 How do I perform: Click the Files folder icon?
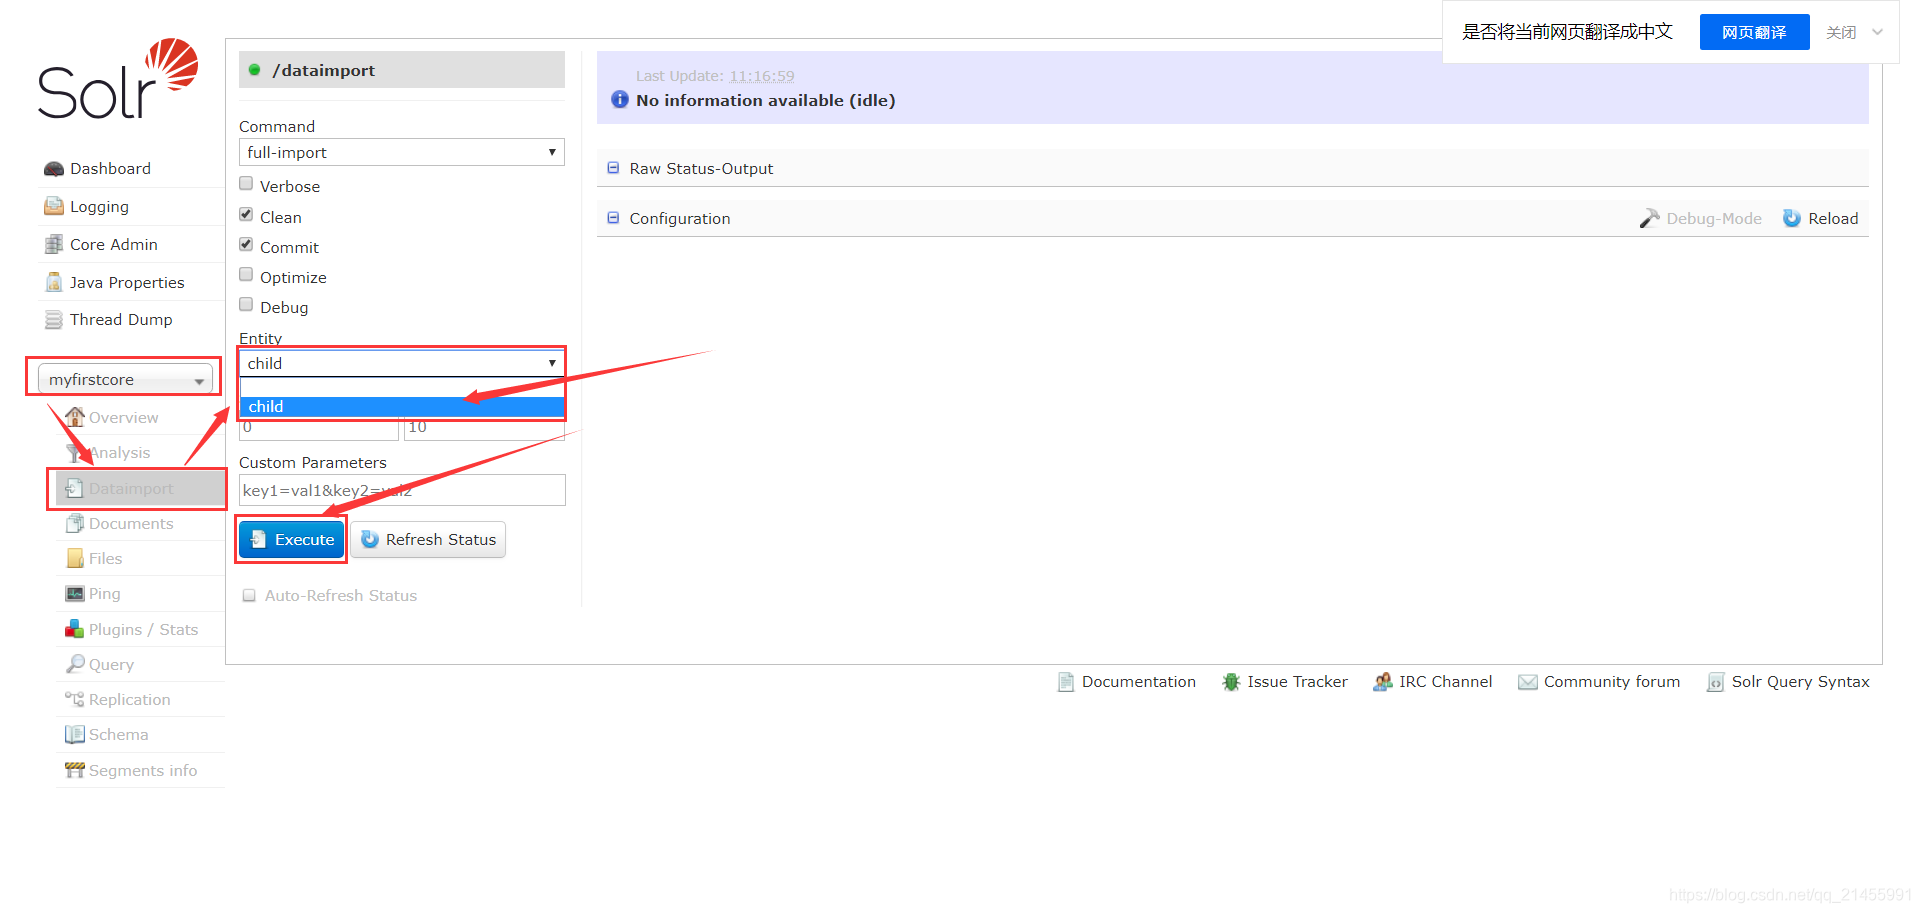click(75, 558)
